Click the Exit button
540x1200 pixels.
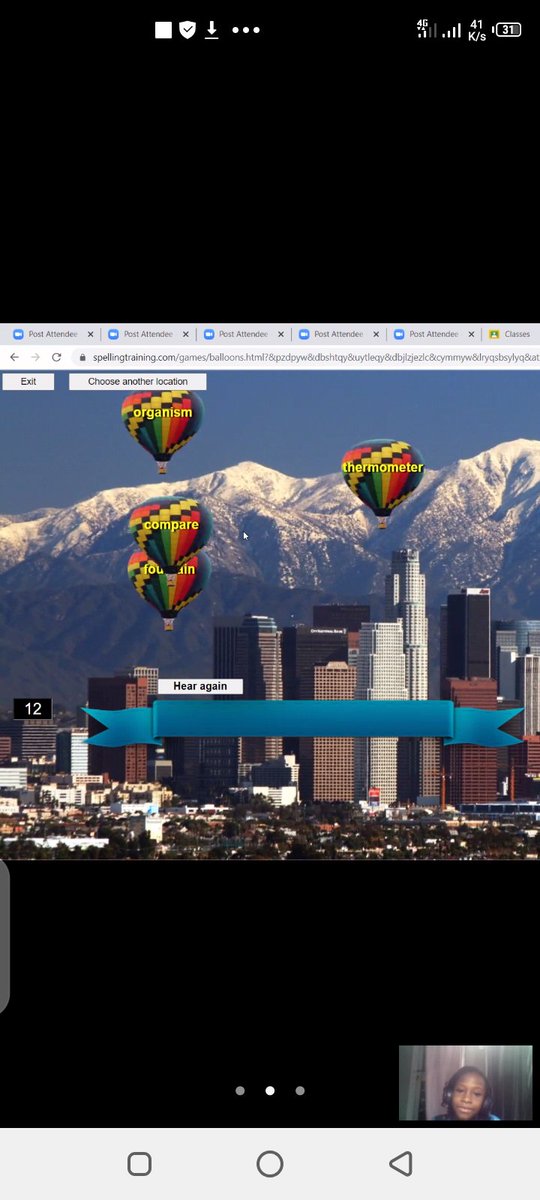pos(28,381)
